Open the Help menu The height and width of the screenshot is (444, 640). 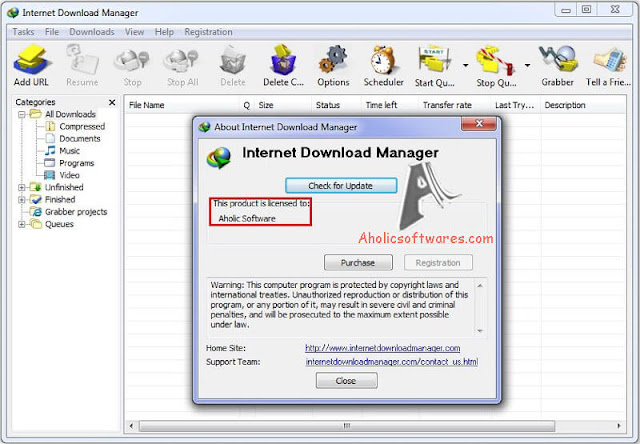(x=164, y=32)
